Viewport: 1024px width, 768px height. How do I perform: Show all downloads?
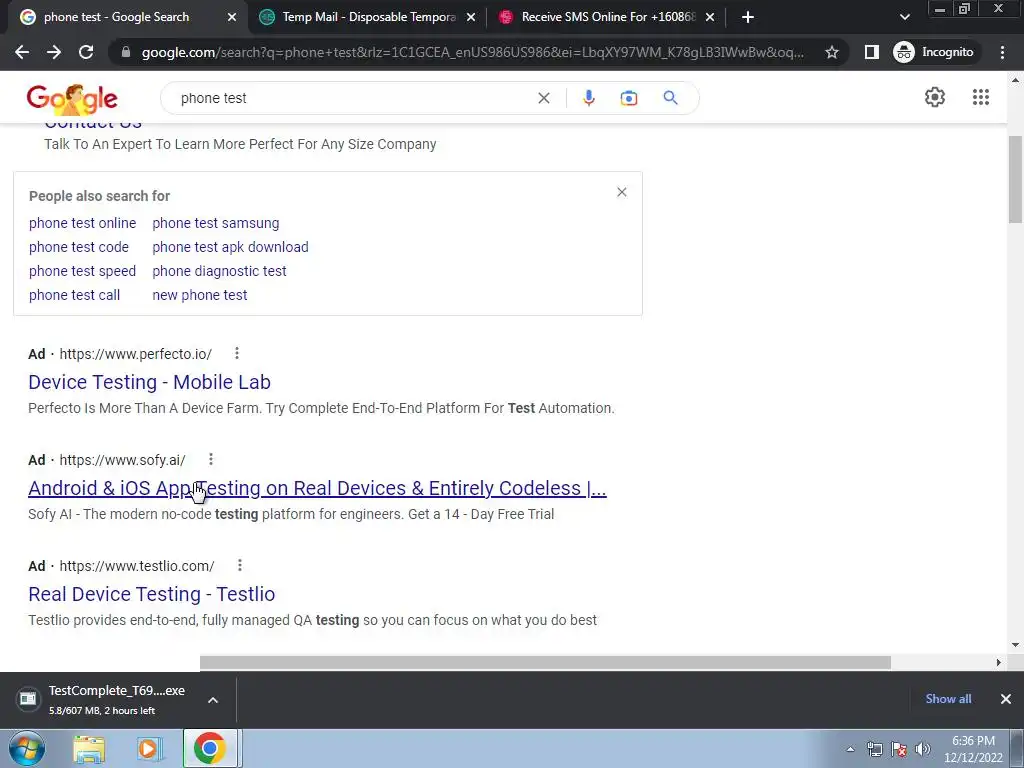pyautogui.click(x=948, y=699)
